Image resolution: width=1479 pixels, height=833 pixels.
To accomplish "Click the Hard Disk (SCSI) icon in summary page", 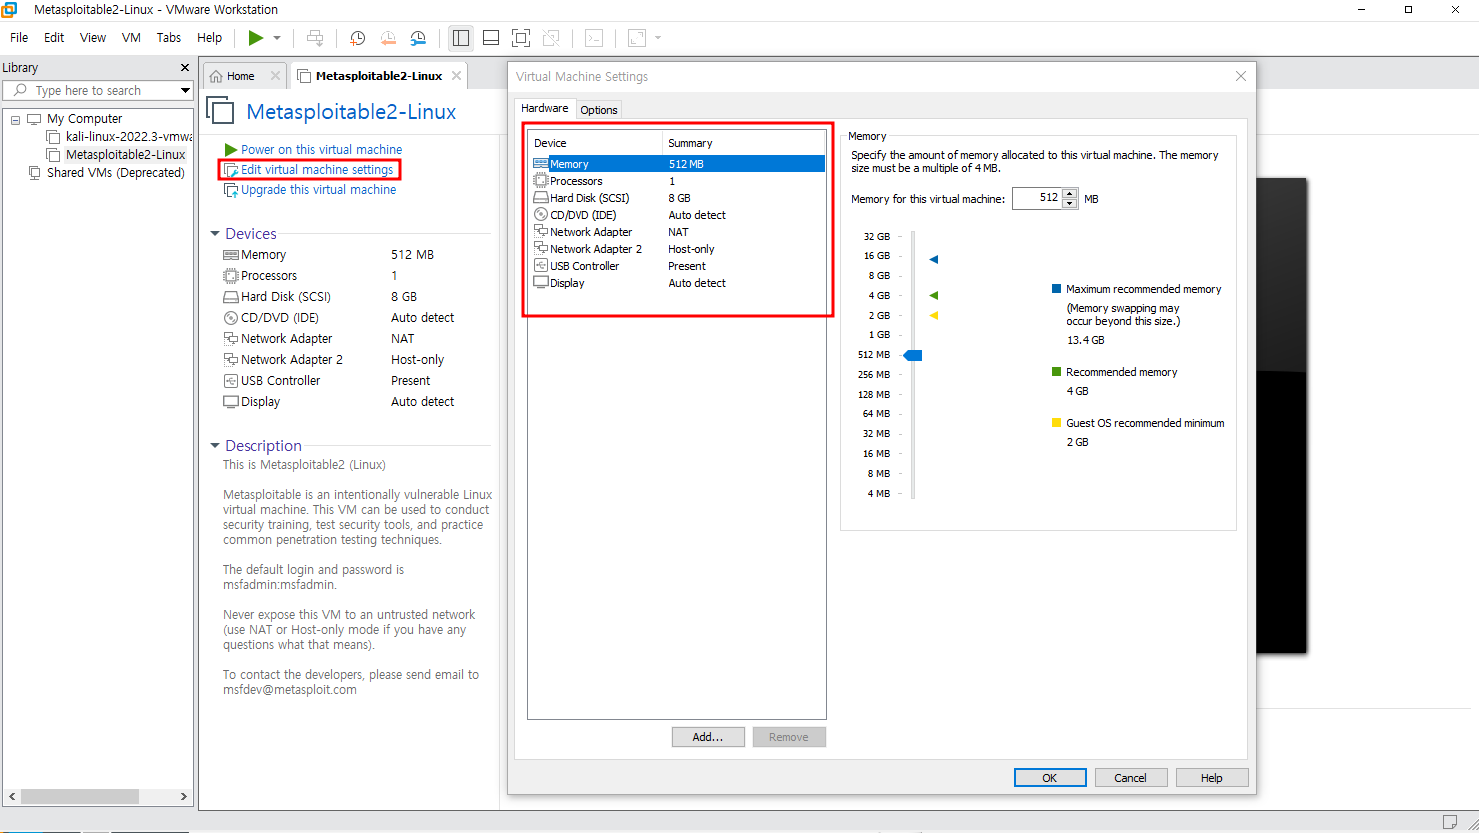I will click(231, 297).
